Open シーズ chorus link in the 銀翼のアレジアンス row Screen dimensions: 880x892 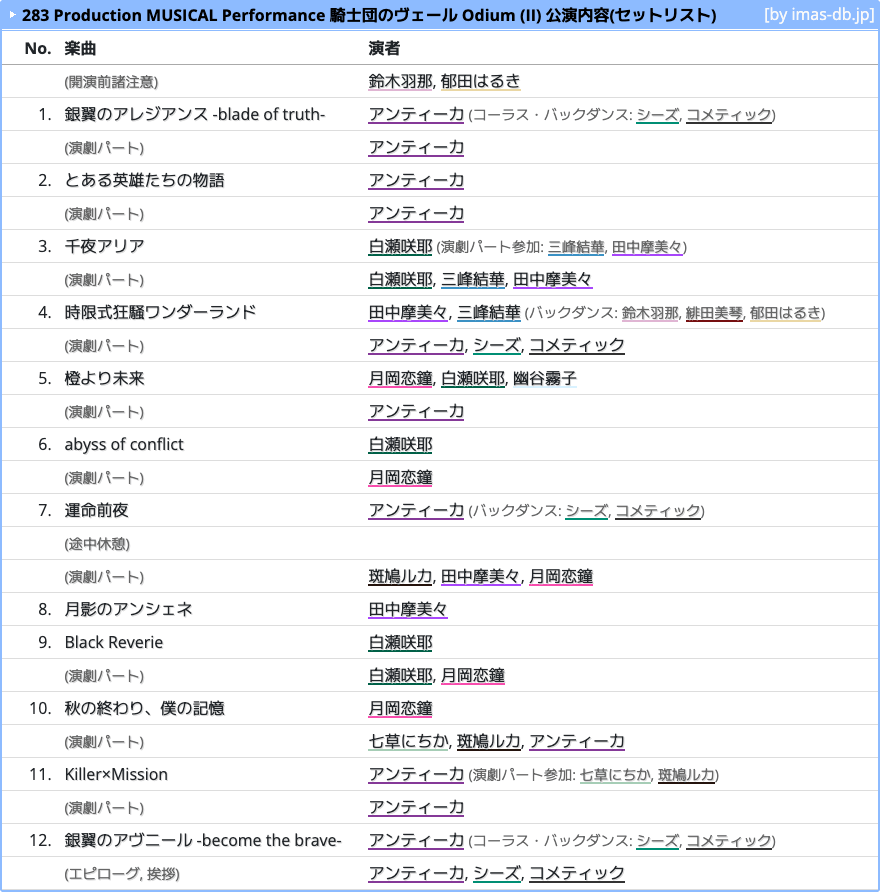(658, 114)
